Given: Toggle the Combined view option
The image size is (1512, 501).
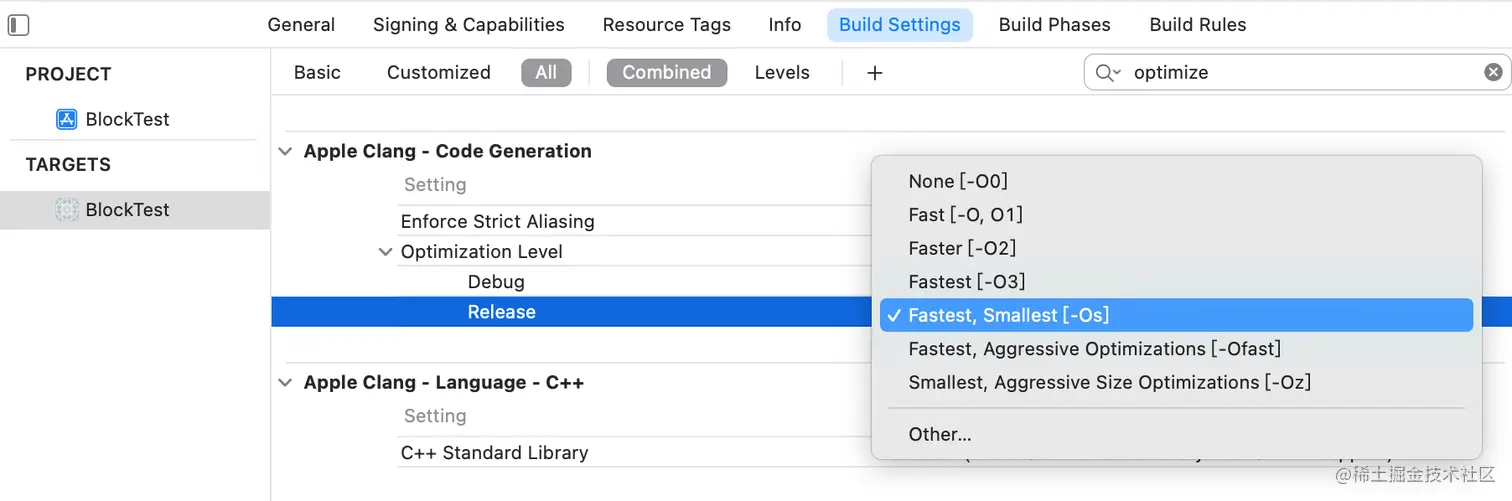Looking at the screenshot, I should click(x=666, y=72).
